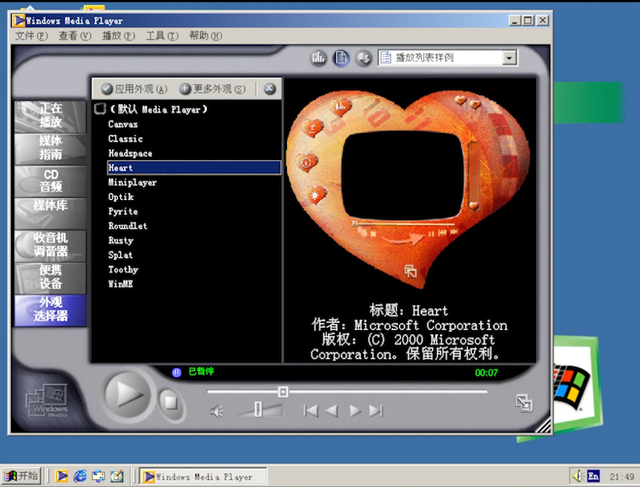Select the Heart skin

(x=194, y=168)
